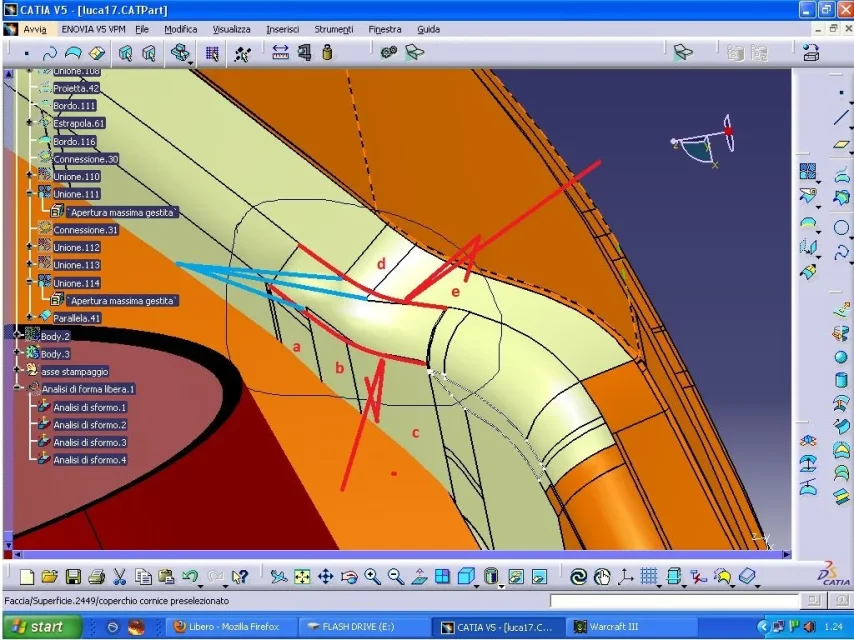Click the Windows start button

click(42, 627)
